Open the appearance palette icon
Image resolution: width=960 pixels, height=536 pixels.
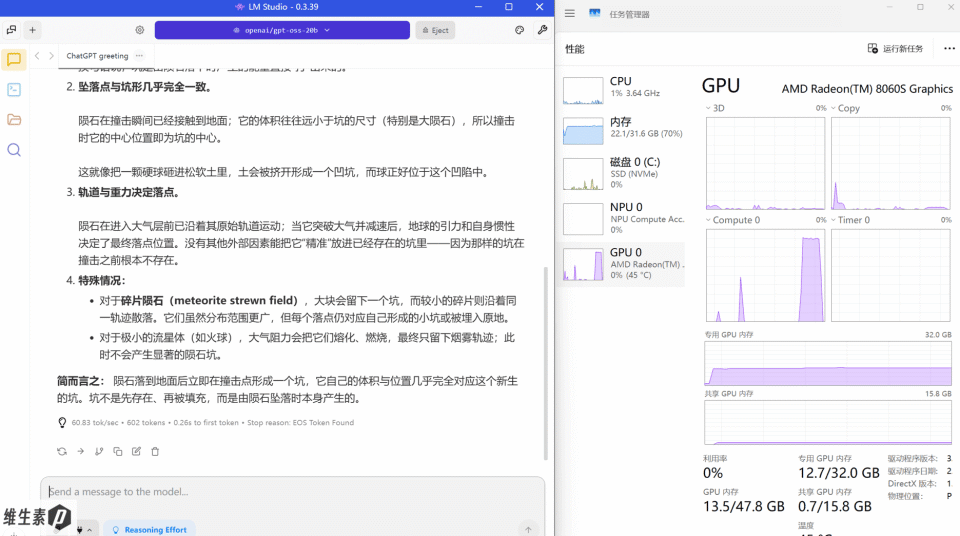point(519,30)
